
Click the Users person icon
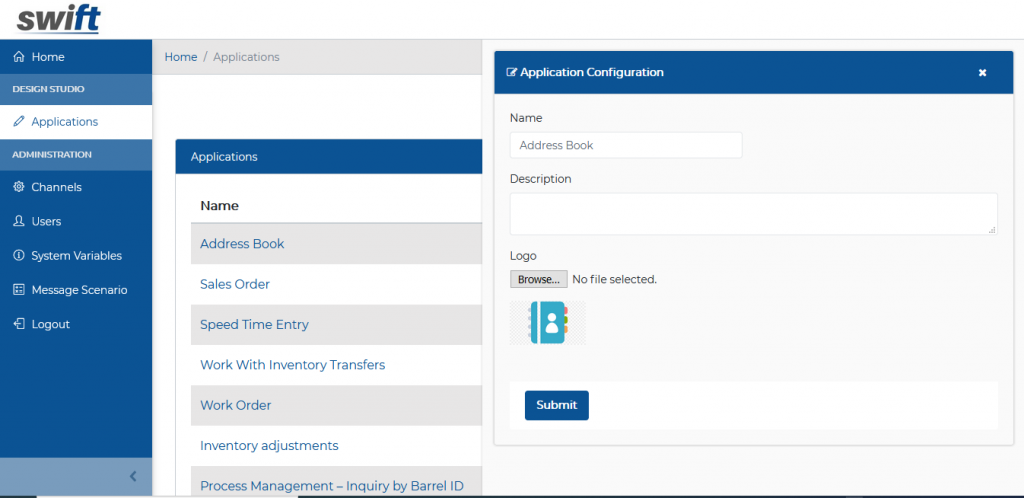point(18,221)
